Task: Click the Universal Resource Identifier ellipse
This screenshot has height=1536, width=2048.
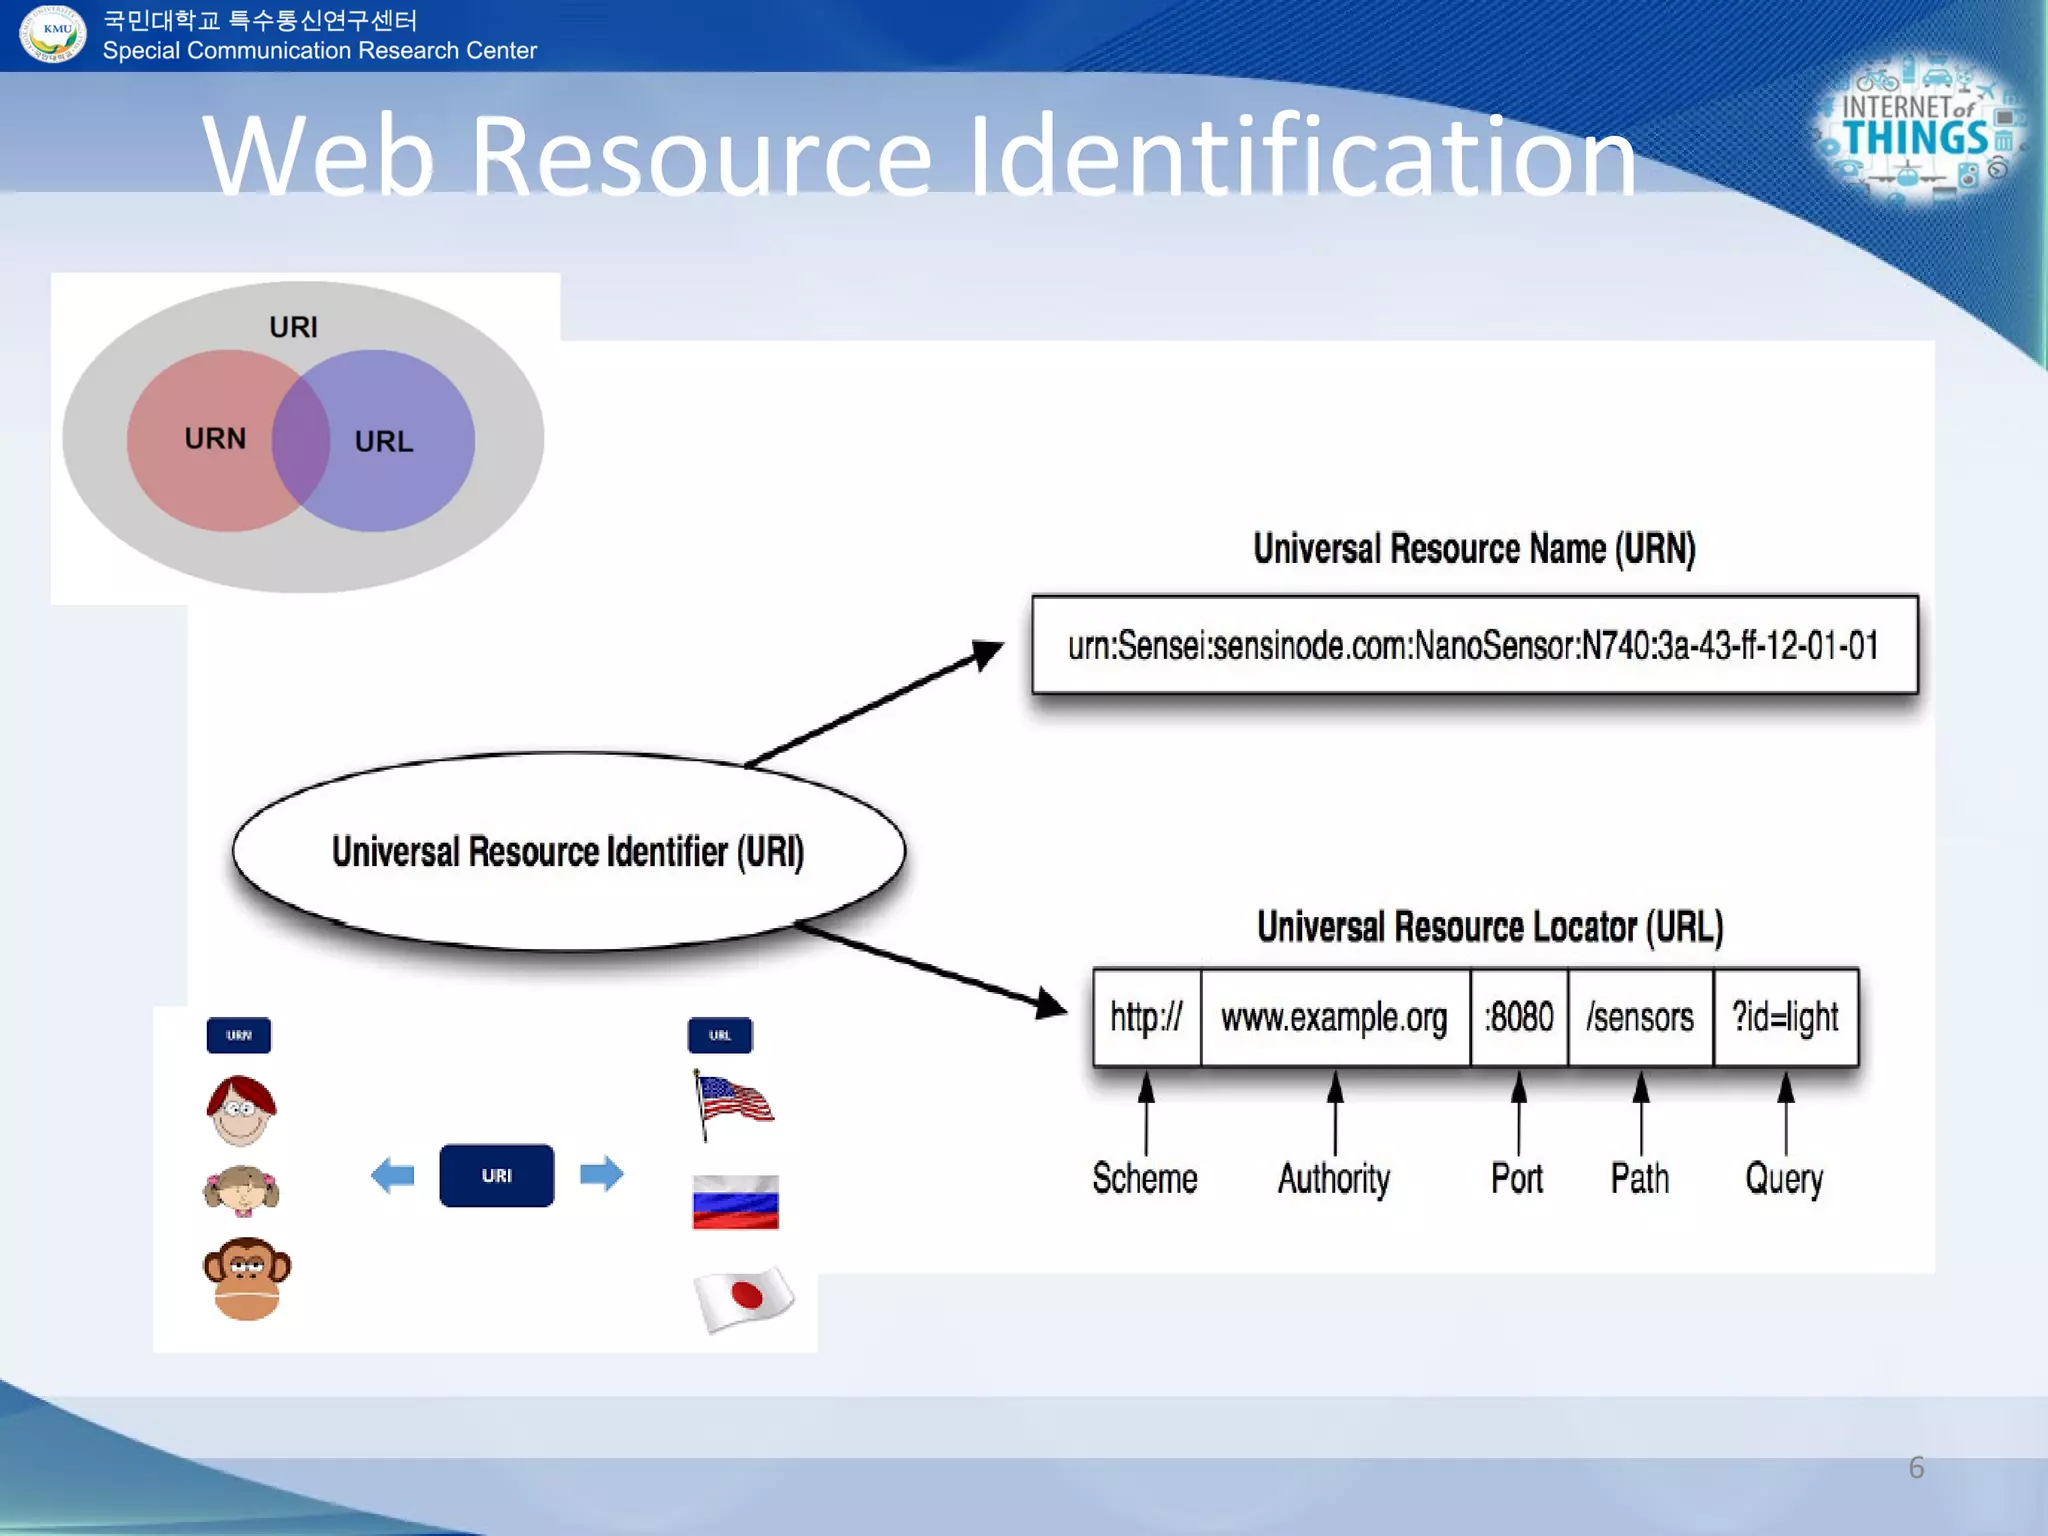Action: coord(568,852)
